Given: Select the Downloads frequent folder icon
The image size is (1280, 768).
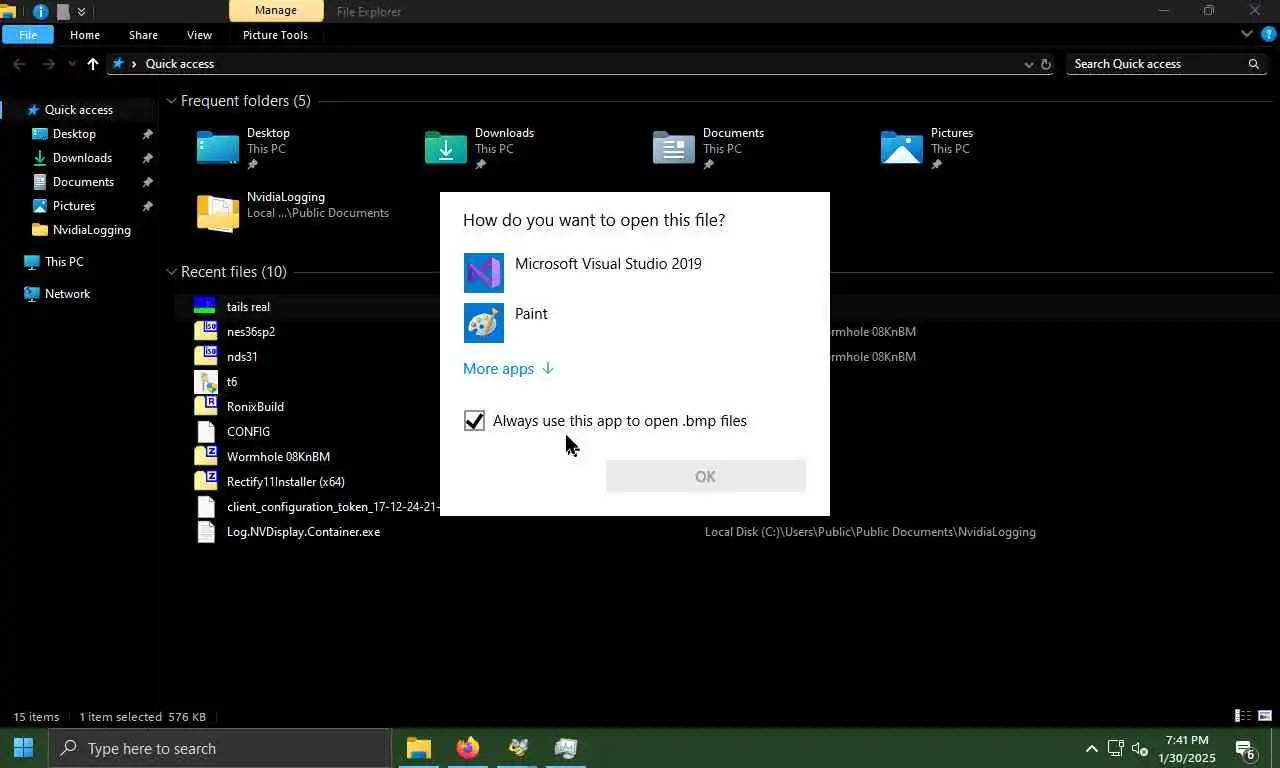Looking at the screenshot, I should click(x=446, y=147).
